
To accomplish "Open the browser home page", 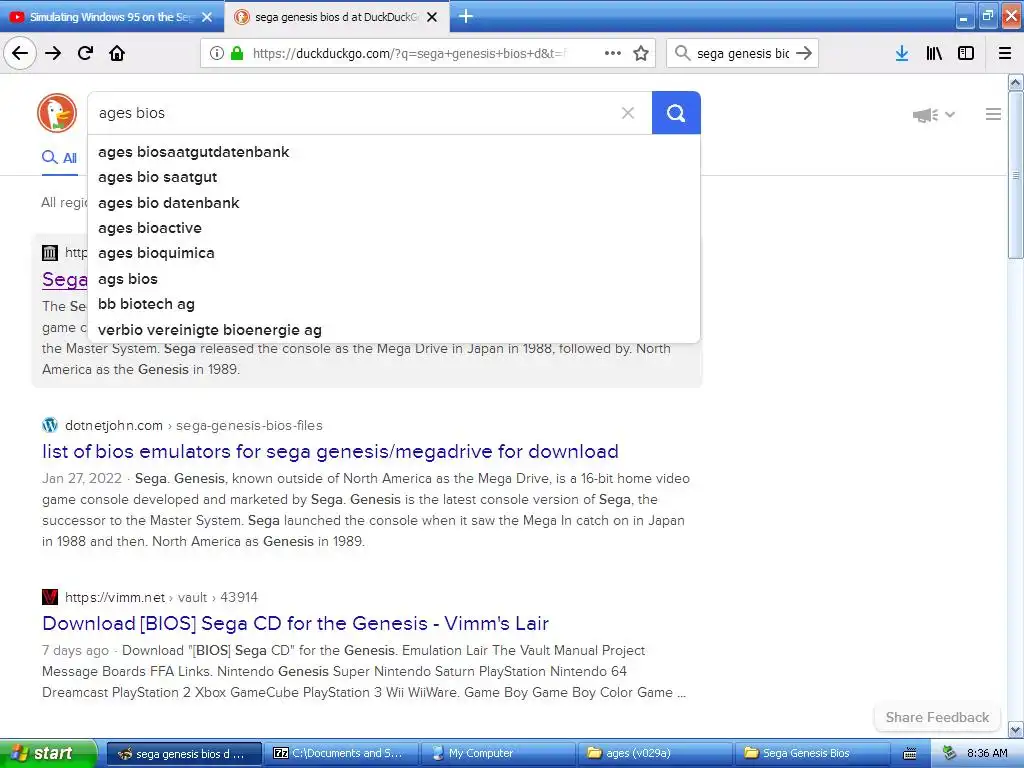I will click(x=117, y=53).
